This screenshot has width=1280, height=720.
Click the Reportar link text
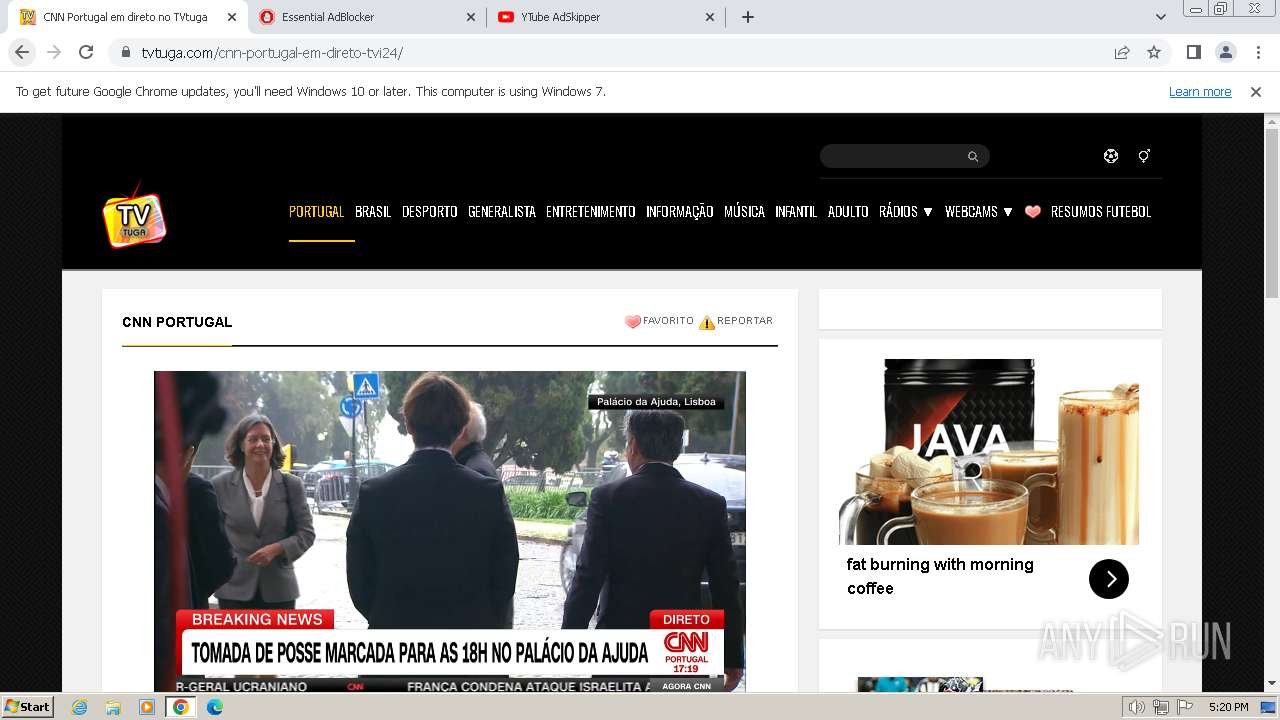(745, 321)
